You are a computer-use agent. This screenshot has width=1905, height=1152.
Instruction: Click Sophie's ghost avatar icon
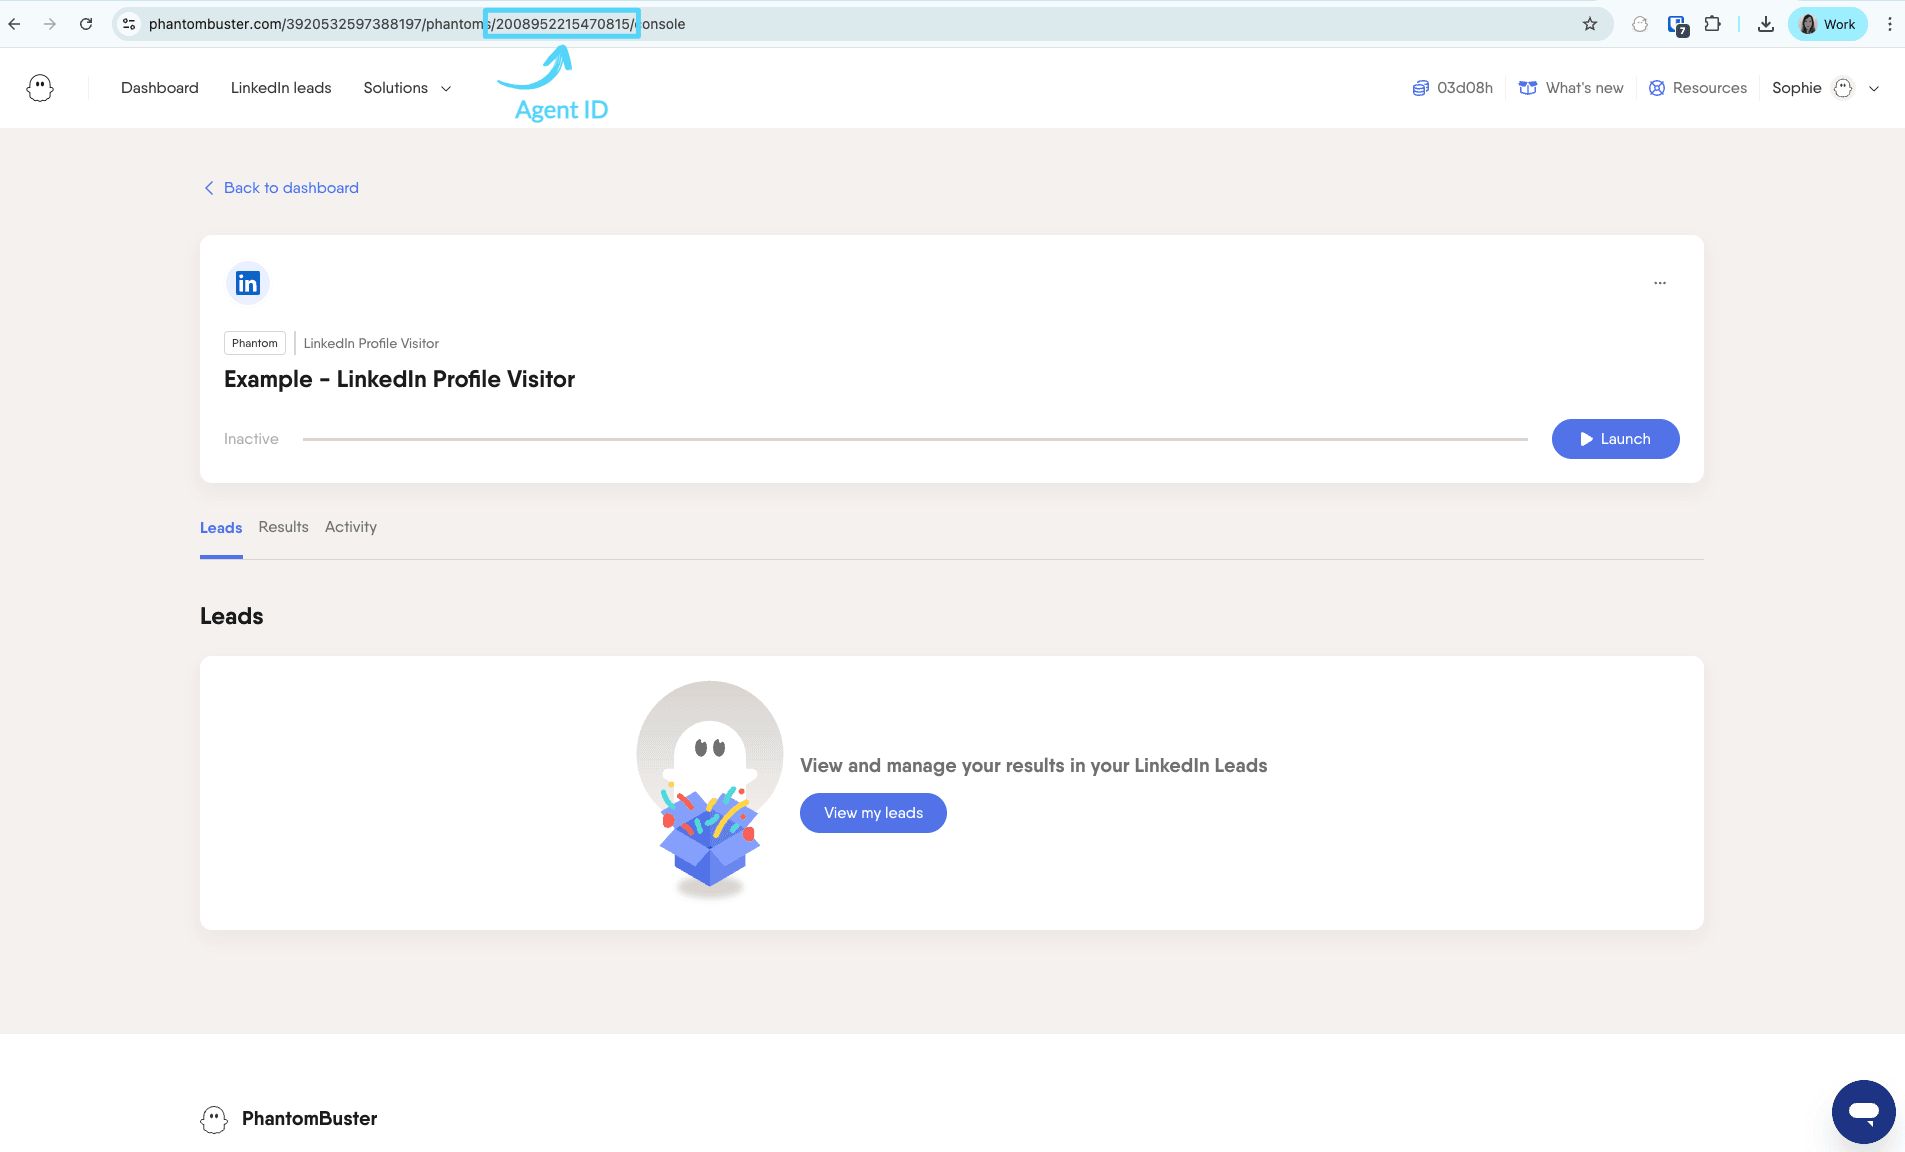[x=1843, y=88]
